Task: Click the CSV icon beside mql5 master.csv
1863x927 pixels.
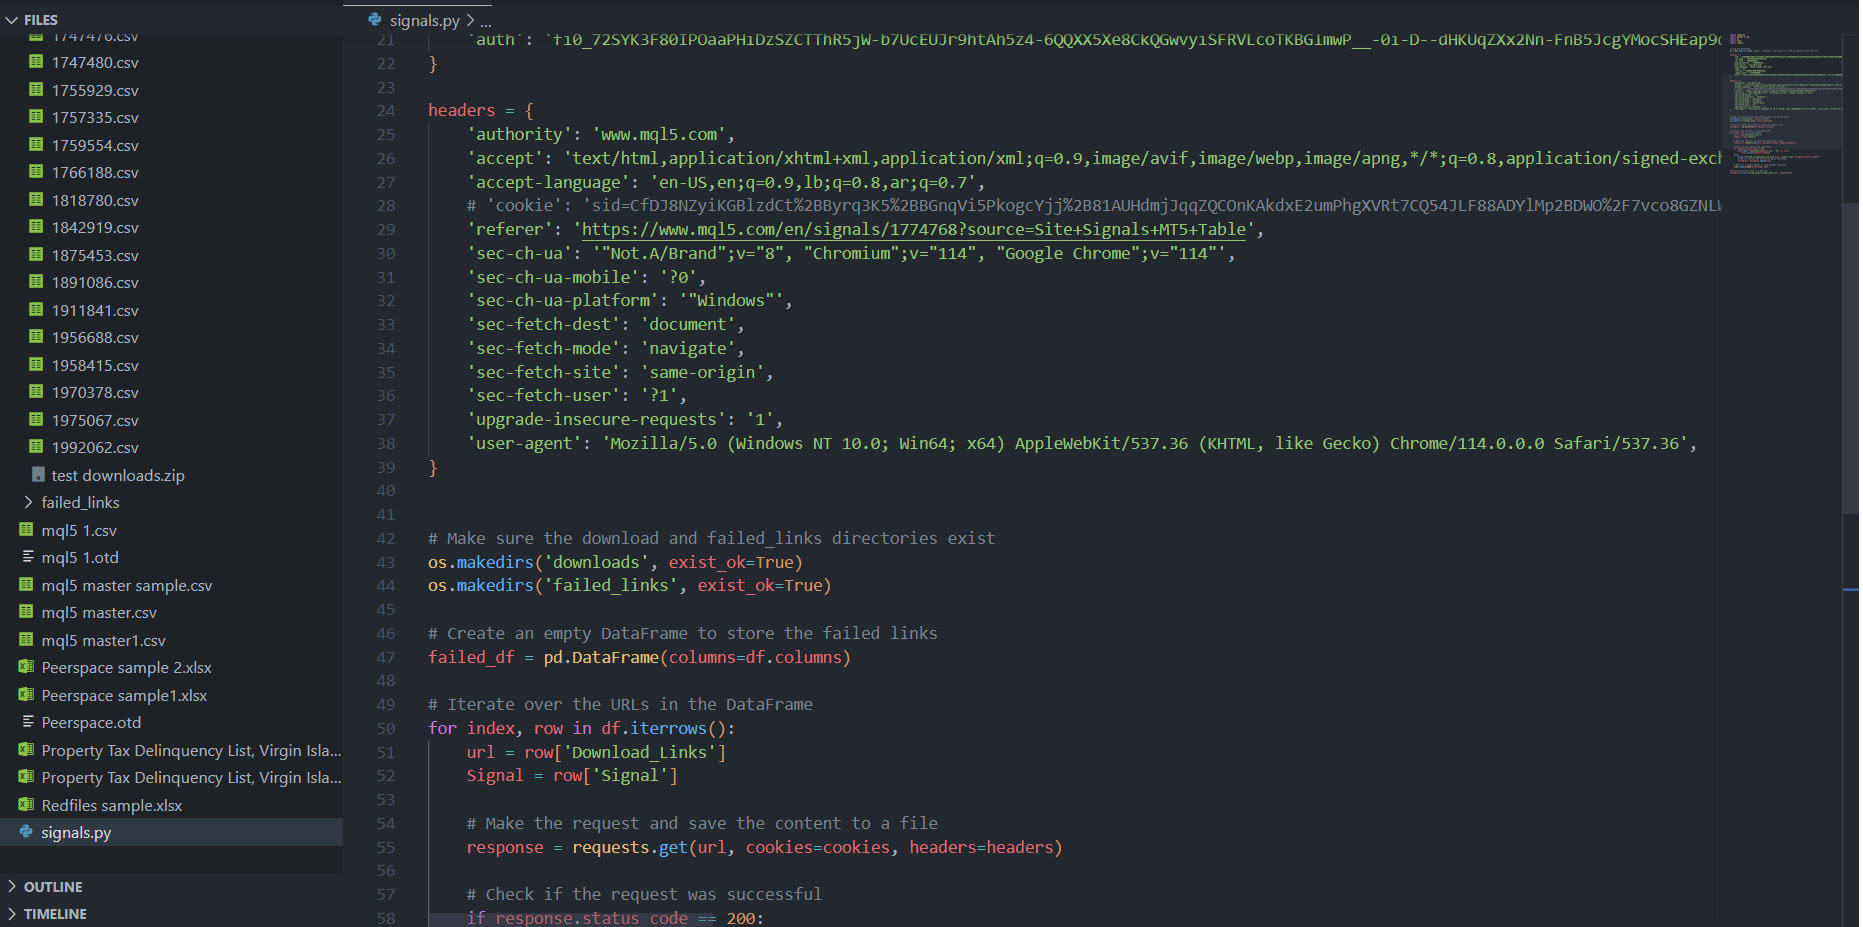Action: click(x=26, y=611)
